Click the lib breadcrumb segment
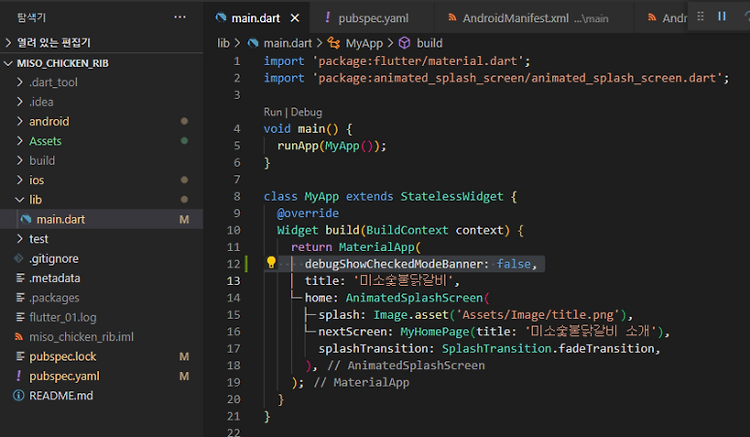This screenshot has height=437, width=750. coord(223,44)
